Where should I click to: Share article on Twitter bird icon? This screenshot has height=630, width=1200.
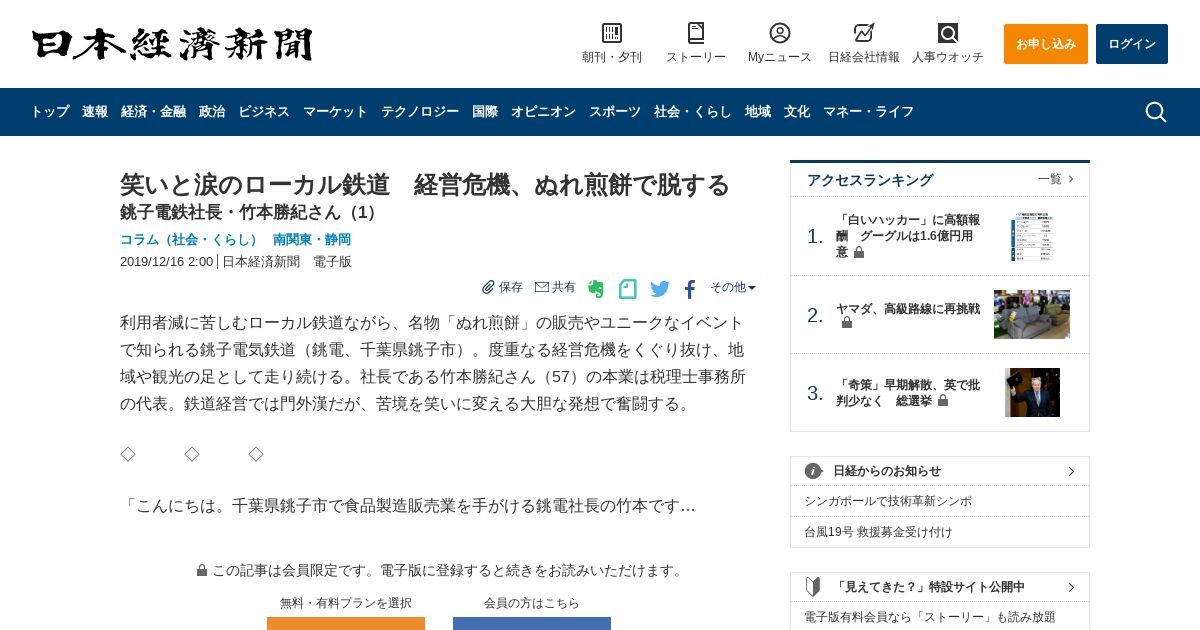point(660,289)
